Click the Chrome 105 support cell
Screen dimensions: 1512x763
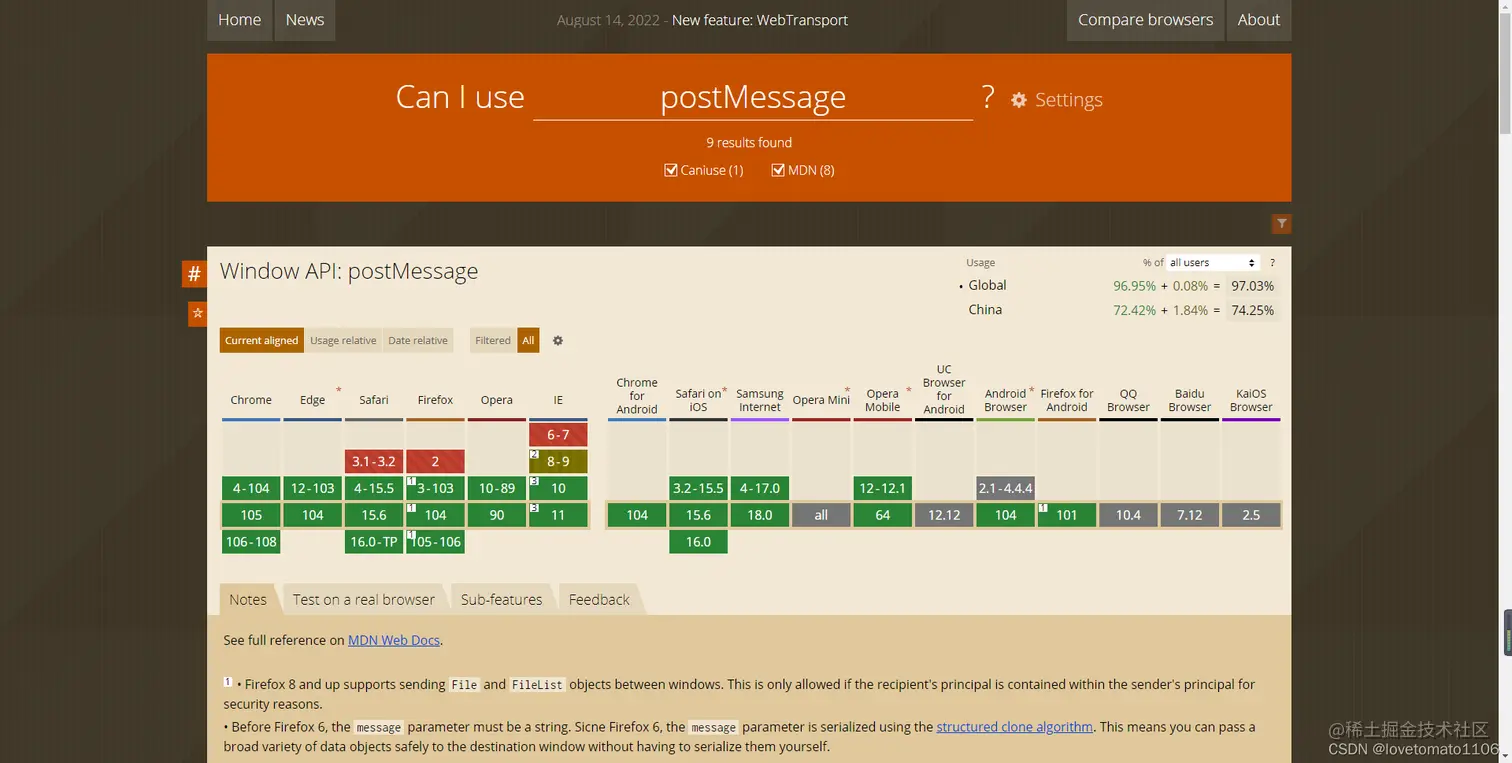tap(251, 515)
